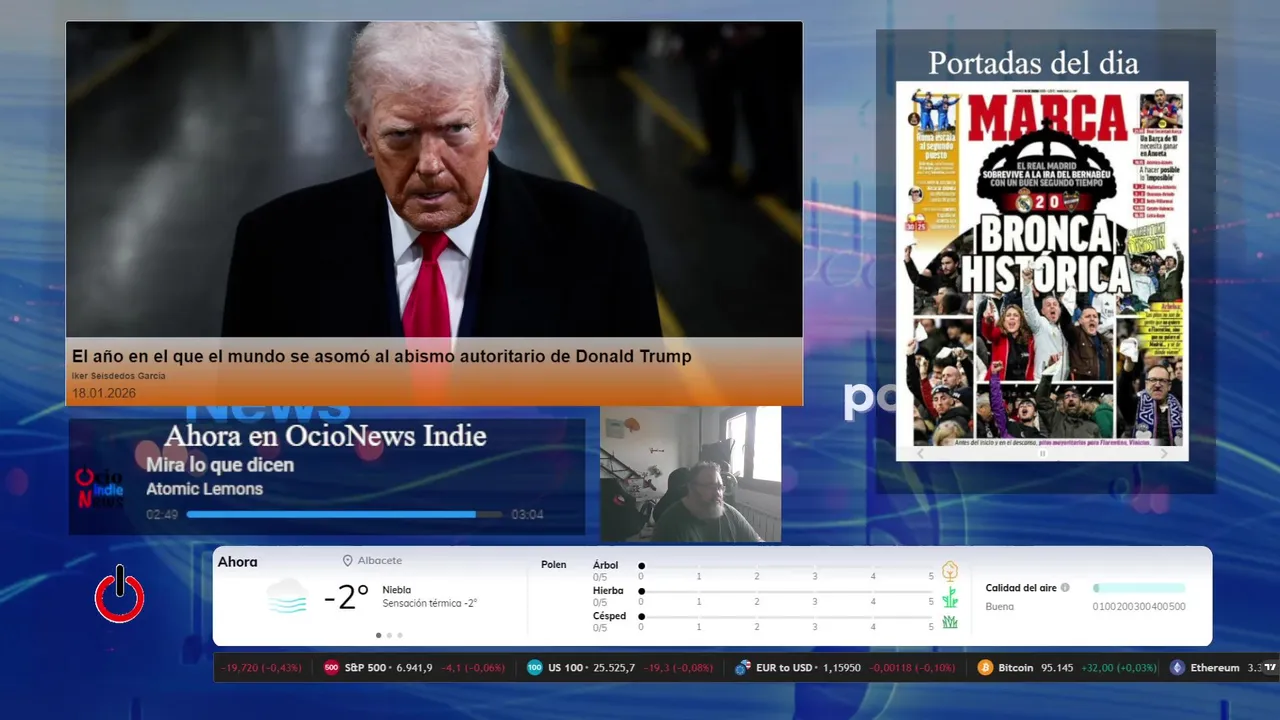Screen dimensions: 1280x720
Task: Click the song title 'Mira lo que dicen'
Action: point(220,465)
